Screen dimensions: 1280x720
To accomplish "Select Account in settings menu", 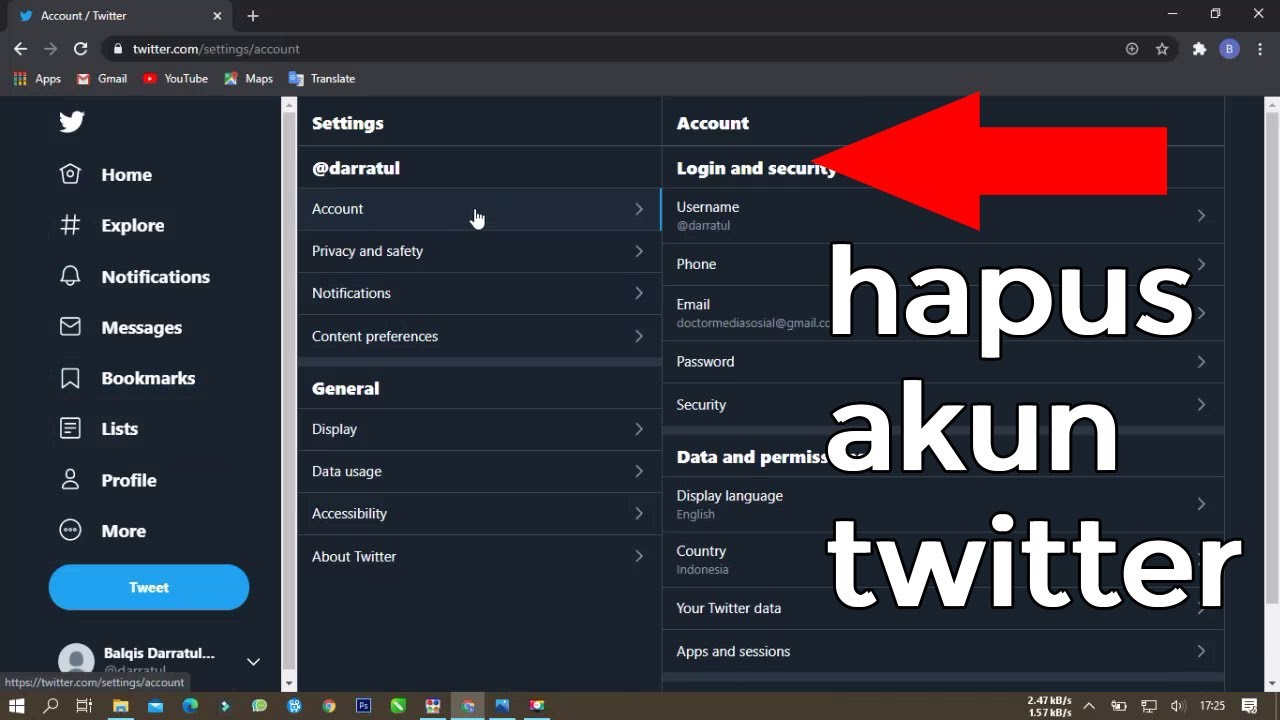I will pos(479,209).
